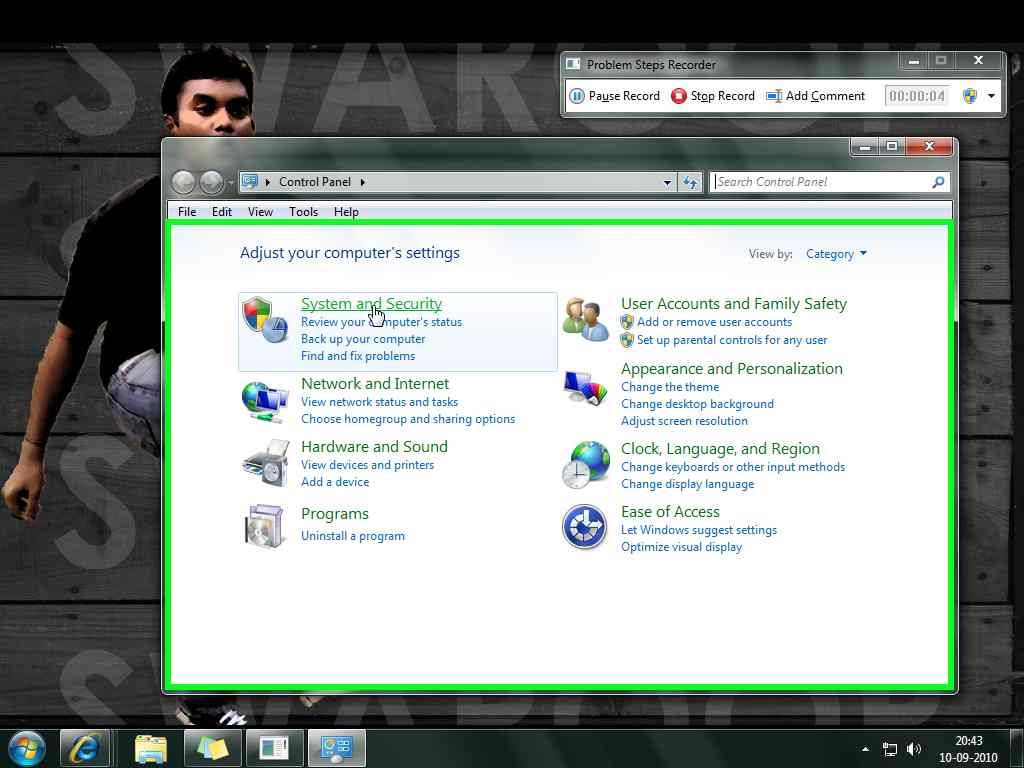Open the Uninstall a program link
This screenshot has height=768, width=1024.
(353, 535)
